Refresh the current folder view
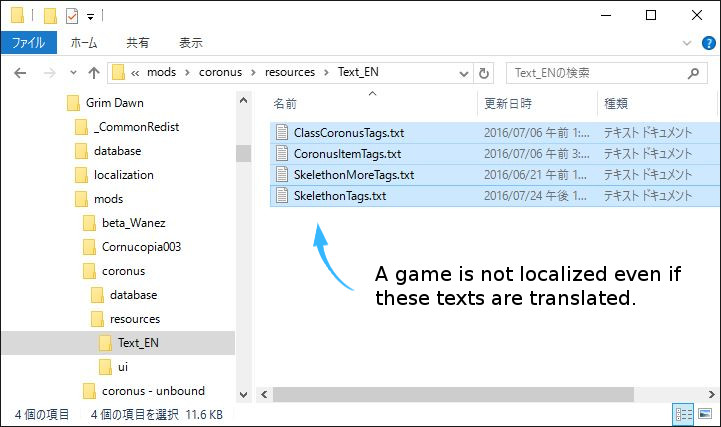721x427 pixels. [x=485, y=73]
